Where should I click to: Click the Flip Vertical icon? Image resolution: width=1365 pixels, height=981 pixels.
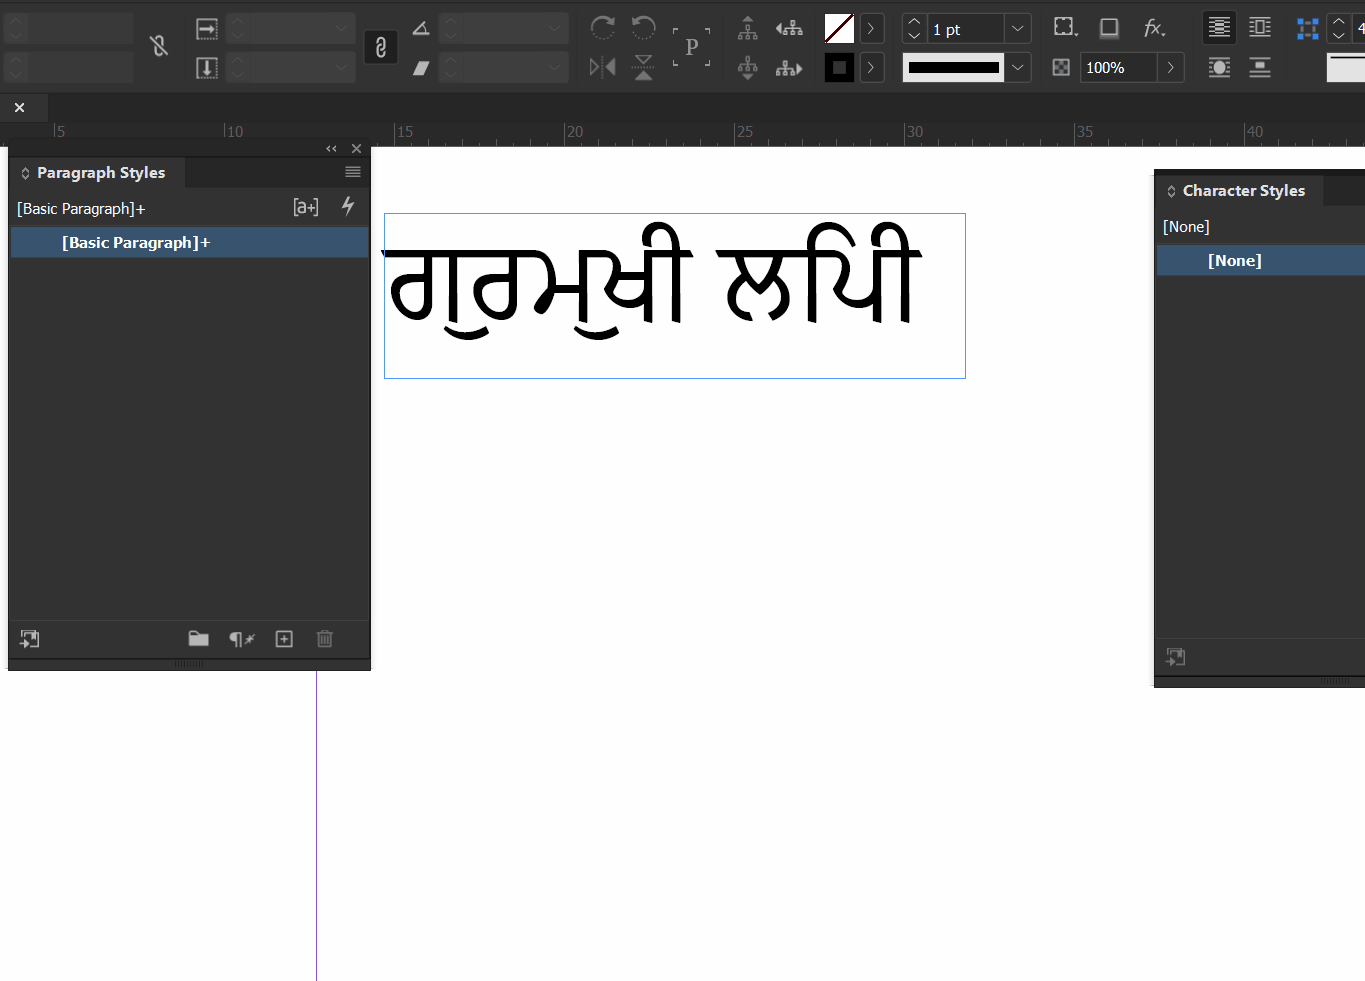pos(643,67)
